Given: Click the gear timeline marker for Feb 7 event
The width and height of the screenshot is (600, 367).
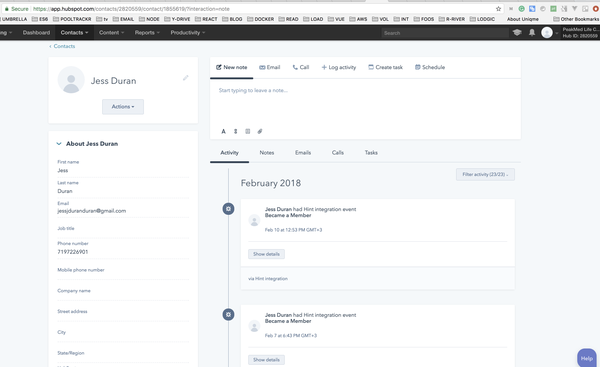Looking at the screenshot, I should click(x=228, y=315).
